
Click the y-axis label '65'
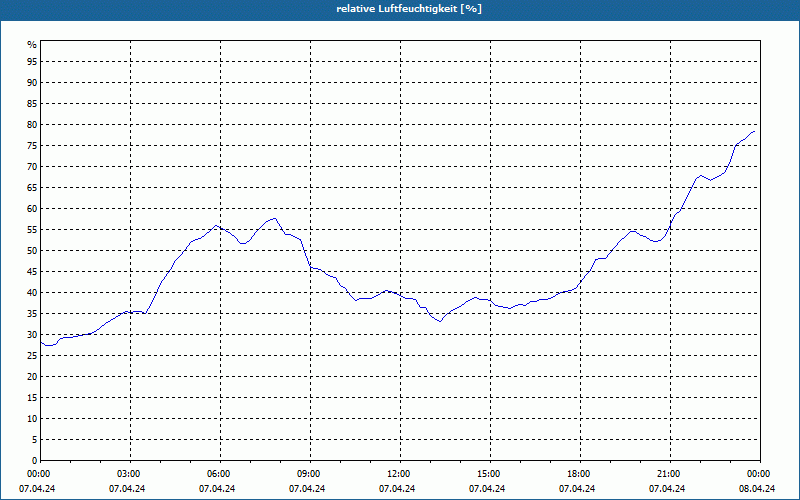click(32, 188)
